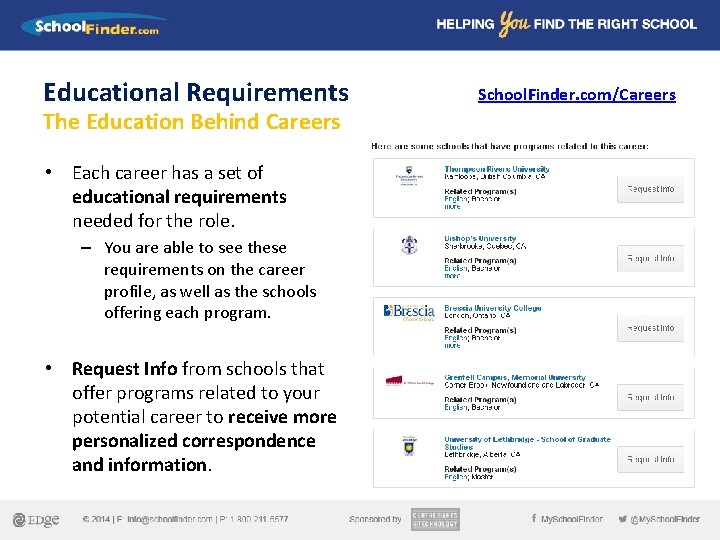Click the Thompson Rivers University logo
Image resolution: width=720 pixels, height=540 pixels.
409,175
